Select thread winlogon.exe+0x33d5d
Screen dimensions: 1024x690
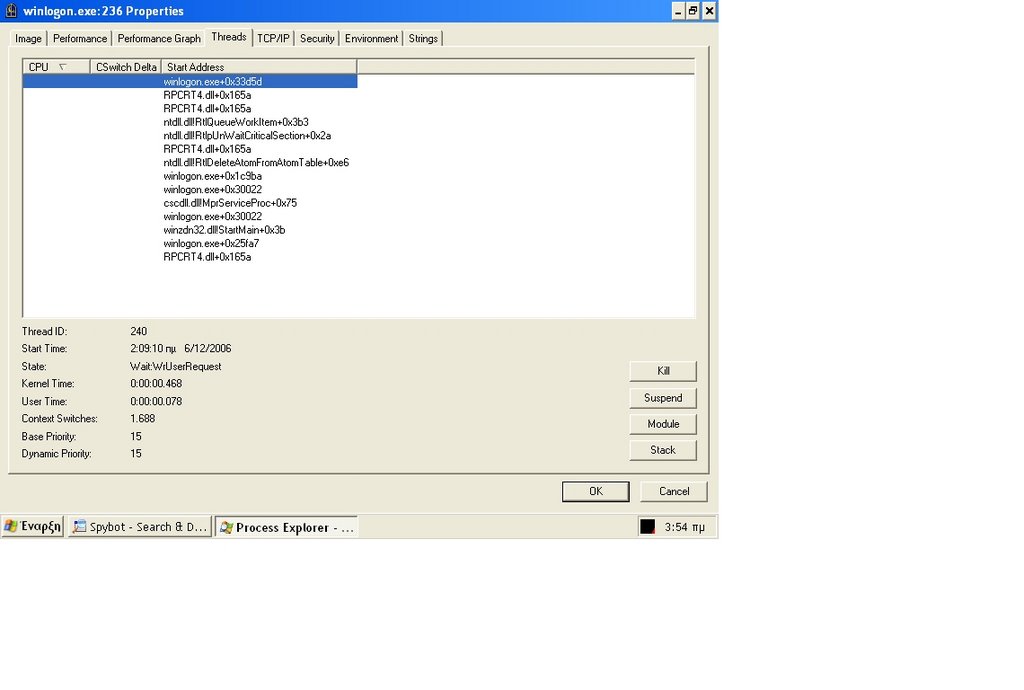click(x=190, y=82)
